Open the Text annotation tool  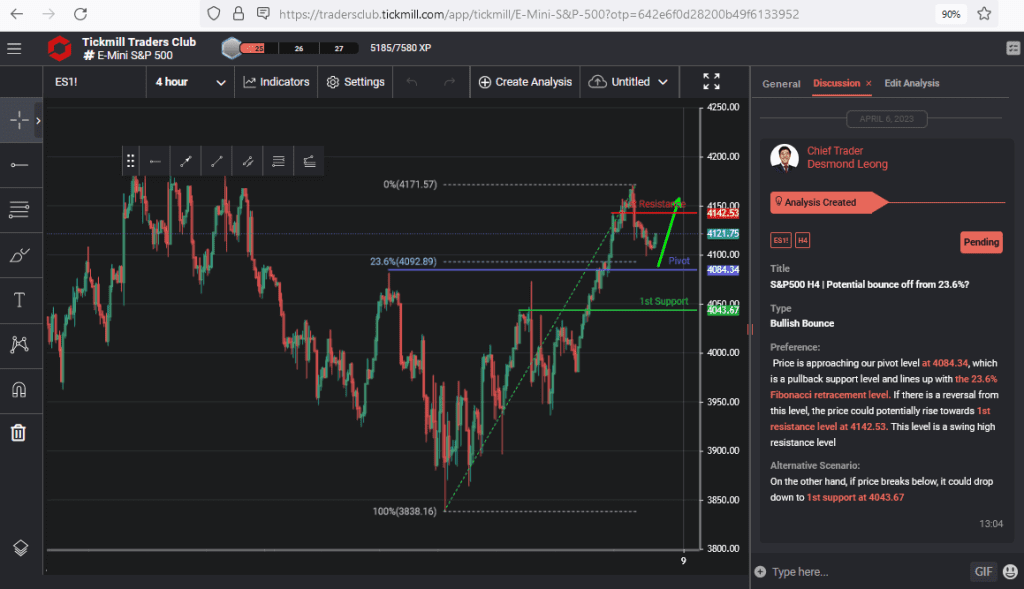click(x=20, y=300)
